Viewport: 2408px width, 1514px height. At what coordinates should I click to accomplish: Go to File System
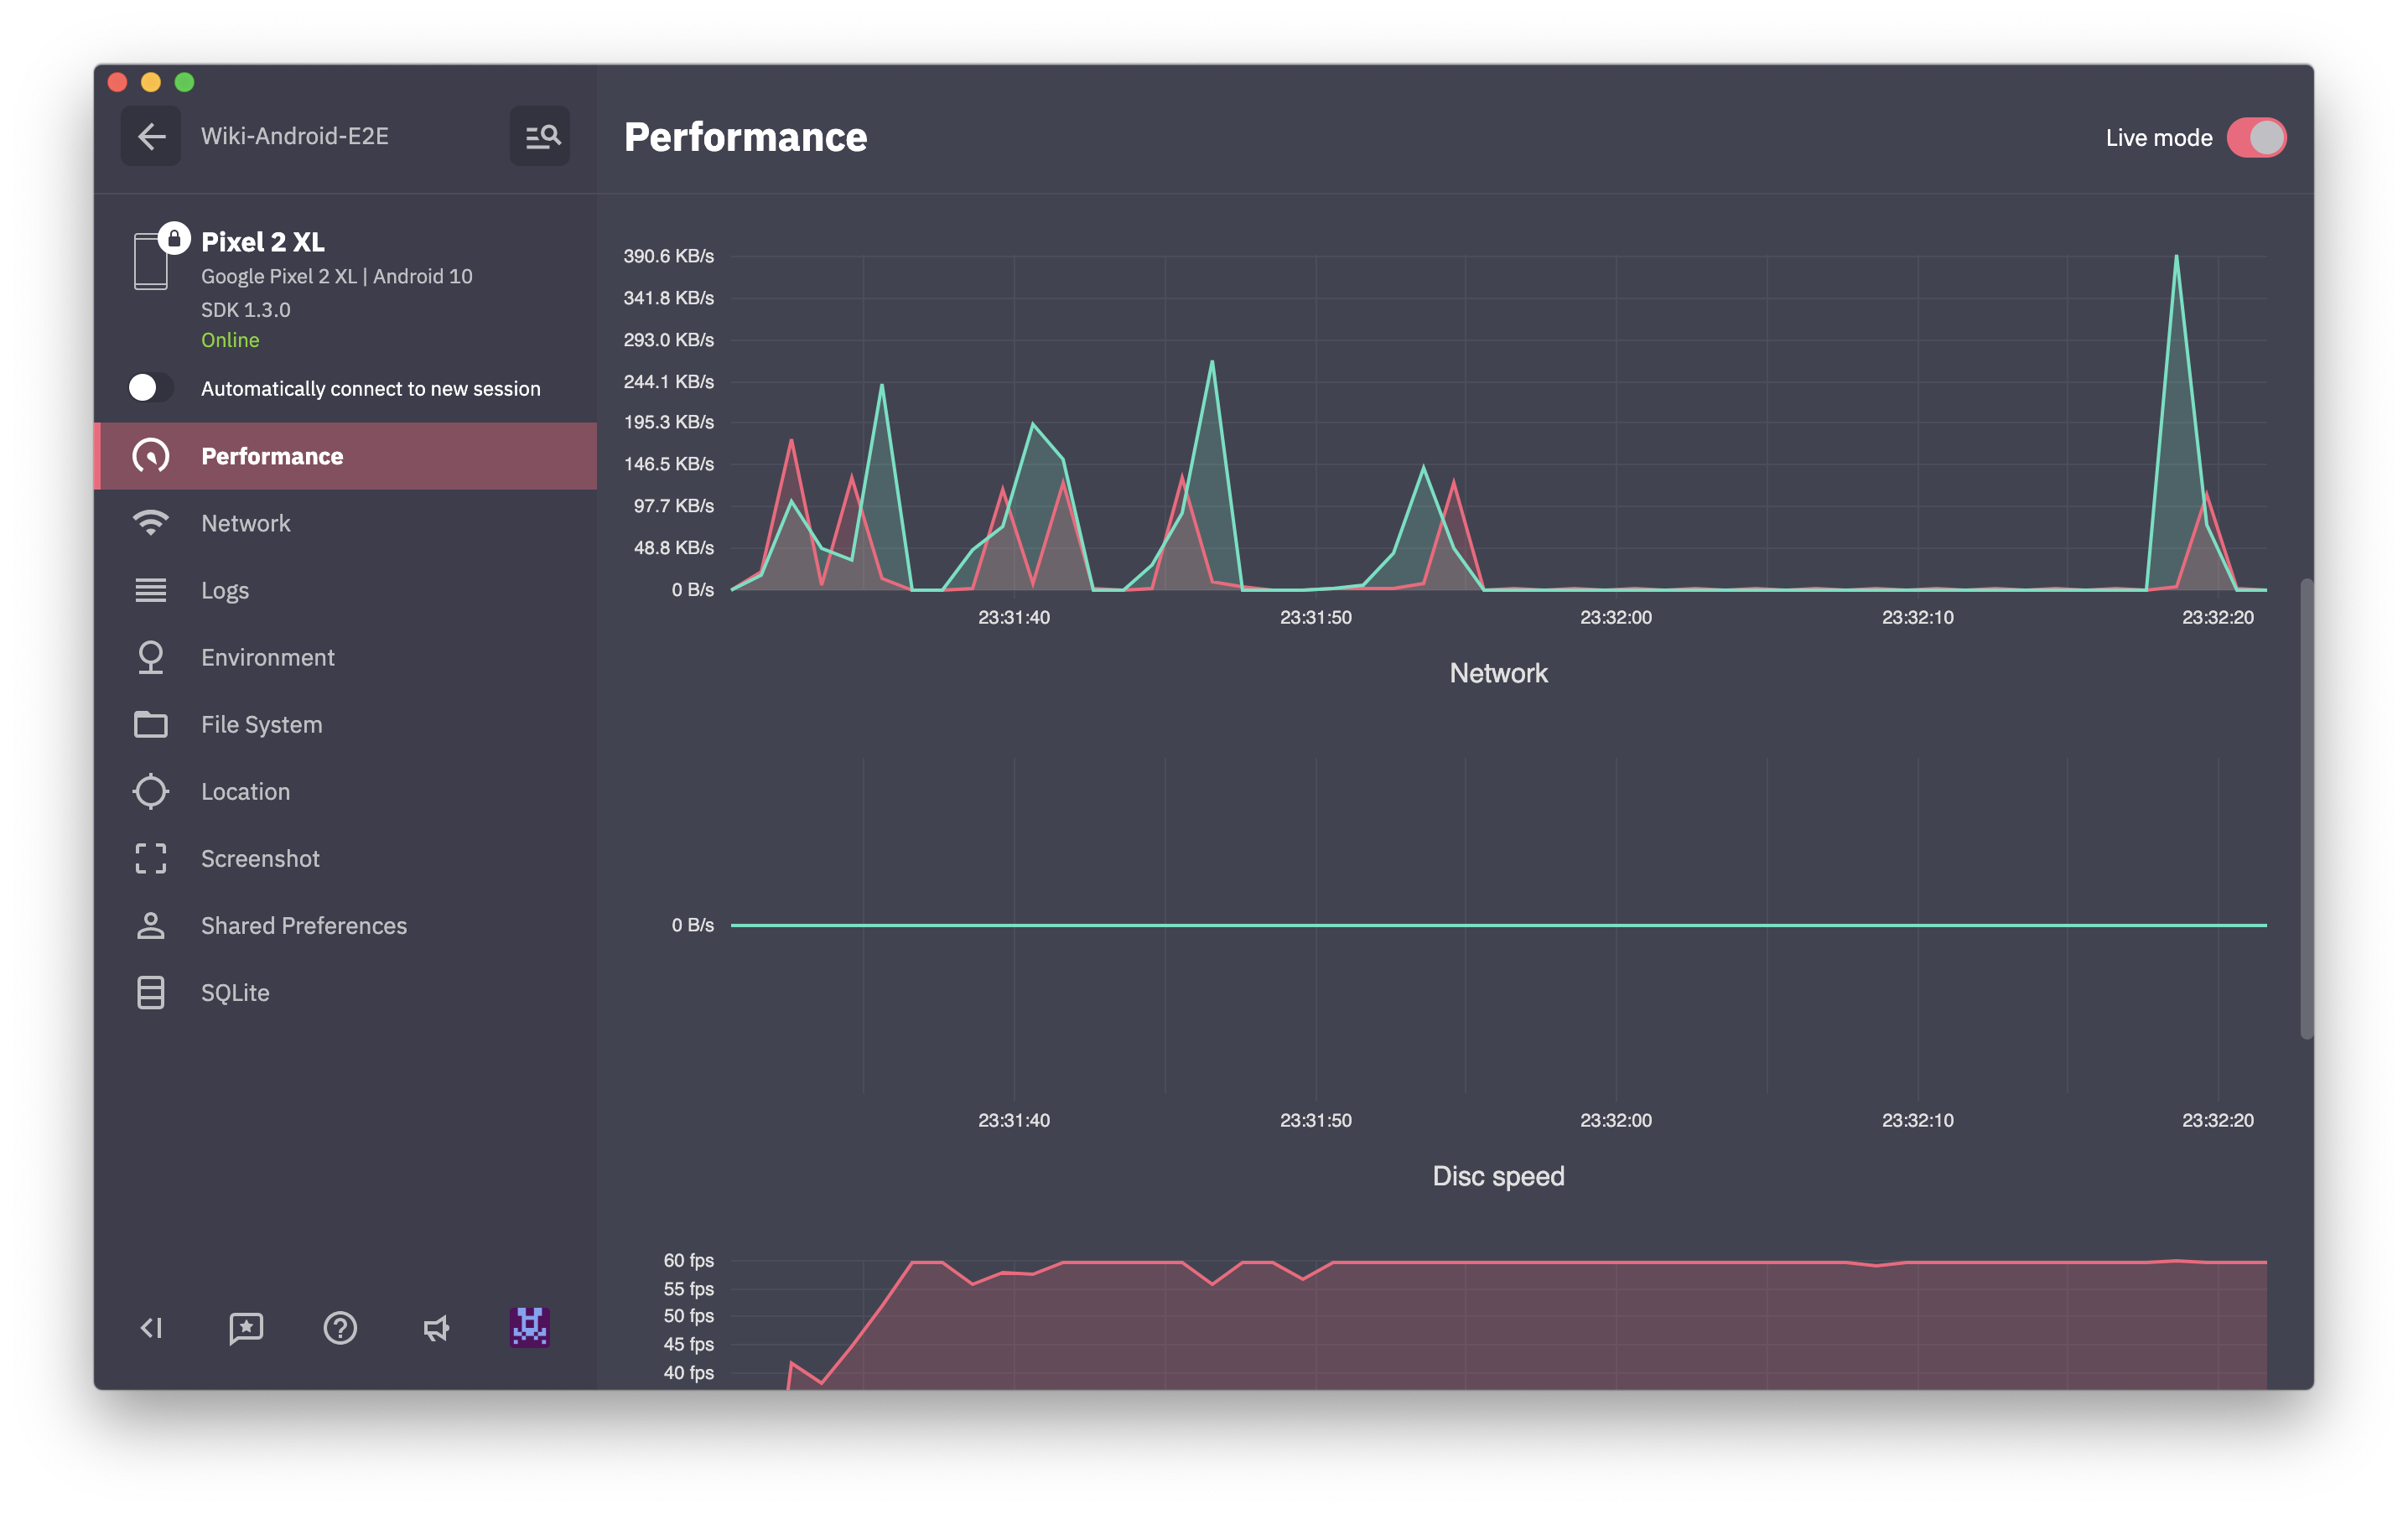[261, 724]
